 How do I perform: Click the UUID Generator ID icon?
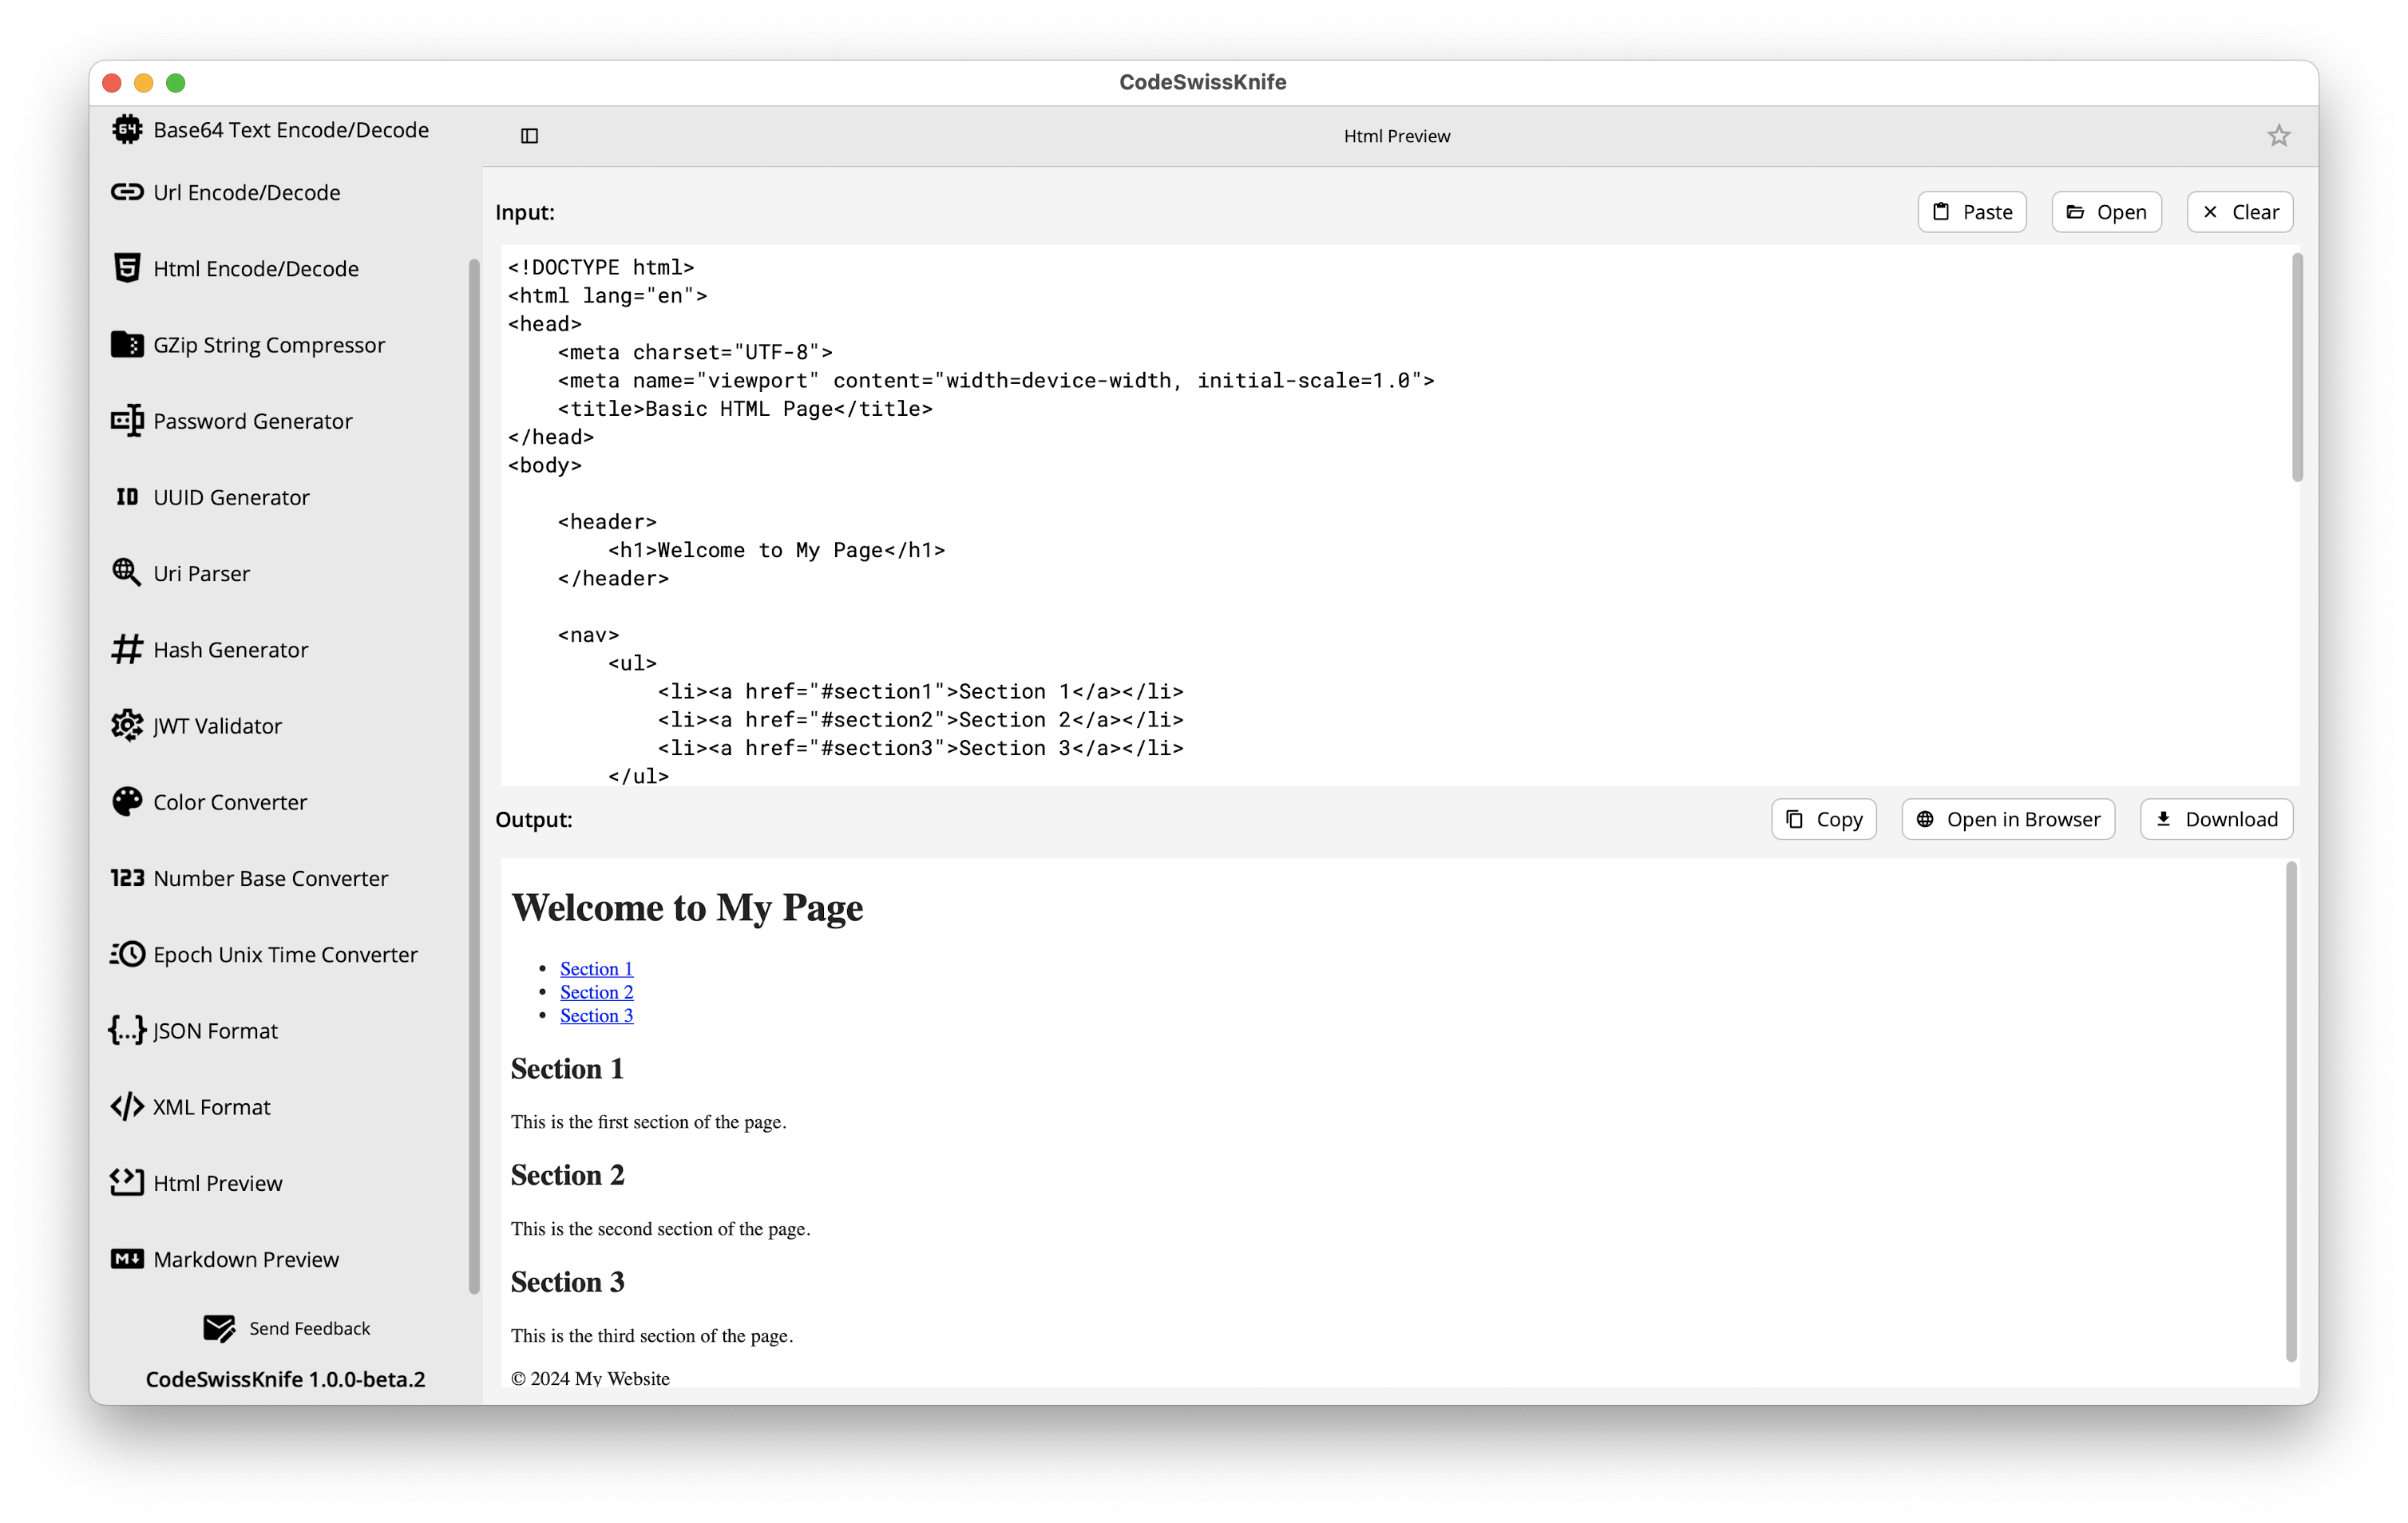(127, 497)
